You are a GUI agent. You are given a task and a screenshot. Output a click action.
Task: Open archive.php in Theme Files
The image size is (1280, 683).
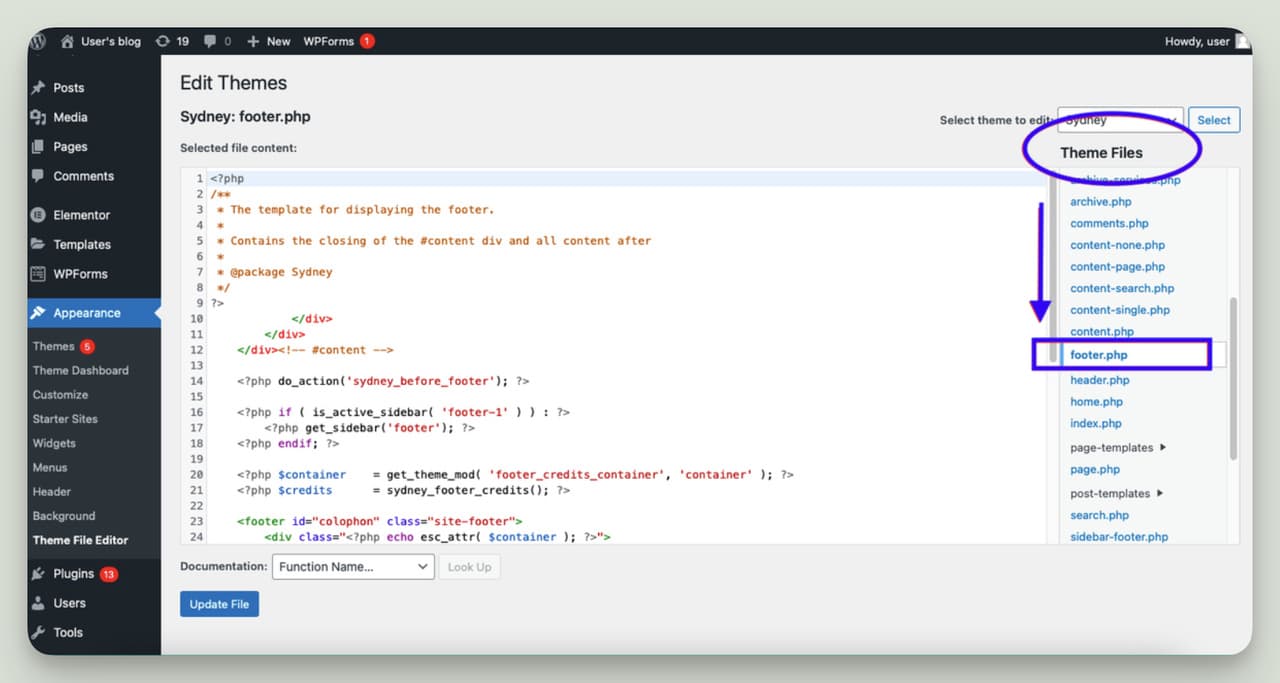pos(1101,202)
